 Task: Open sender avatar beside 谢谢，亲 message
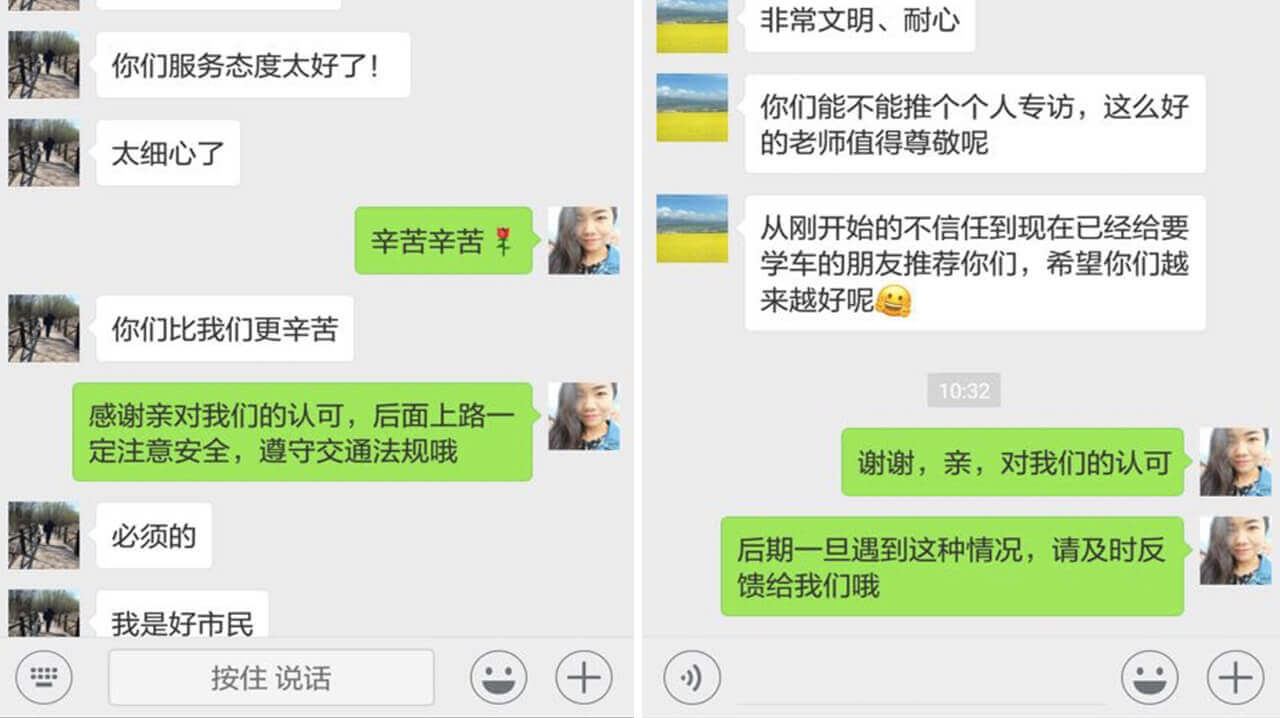(1235, 462)
